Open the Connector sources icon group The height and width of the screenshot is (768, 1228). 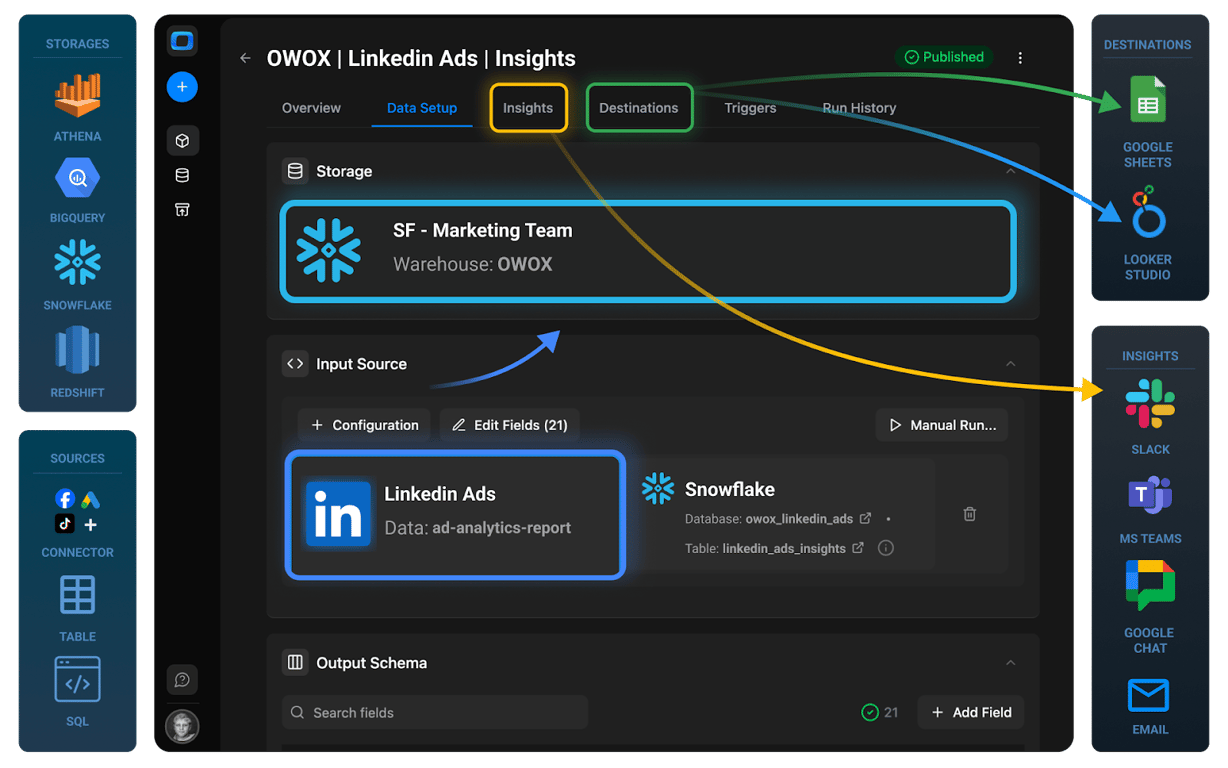point(77,511)
